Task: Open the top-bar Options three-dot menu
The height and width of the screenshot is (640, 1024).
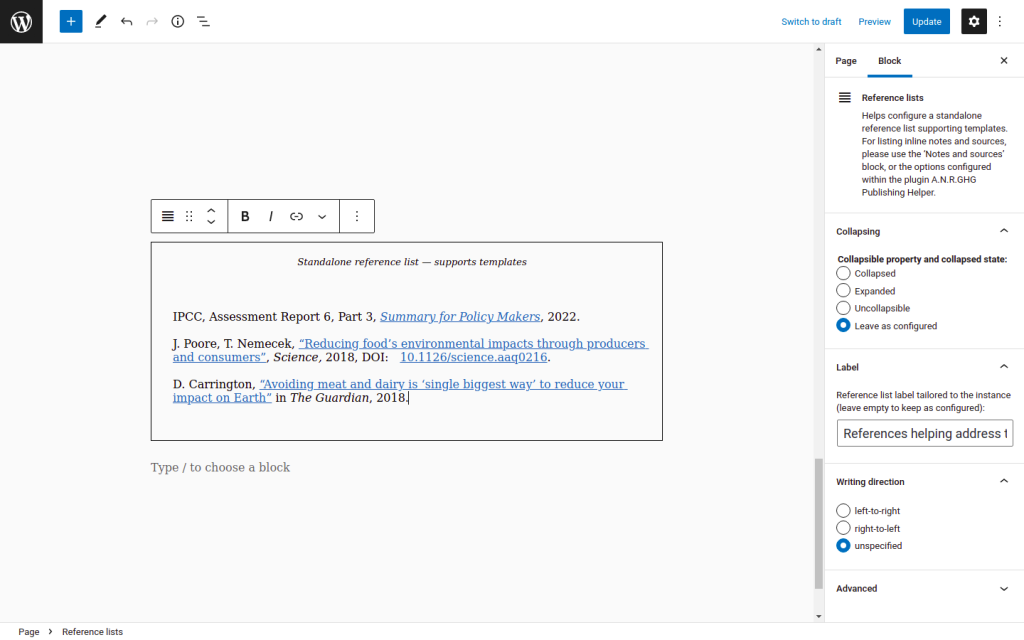Action: (x=1000, y=22)
